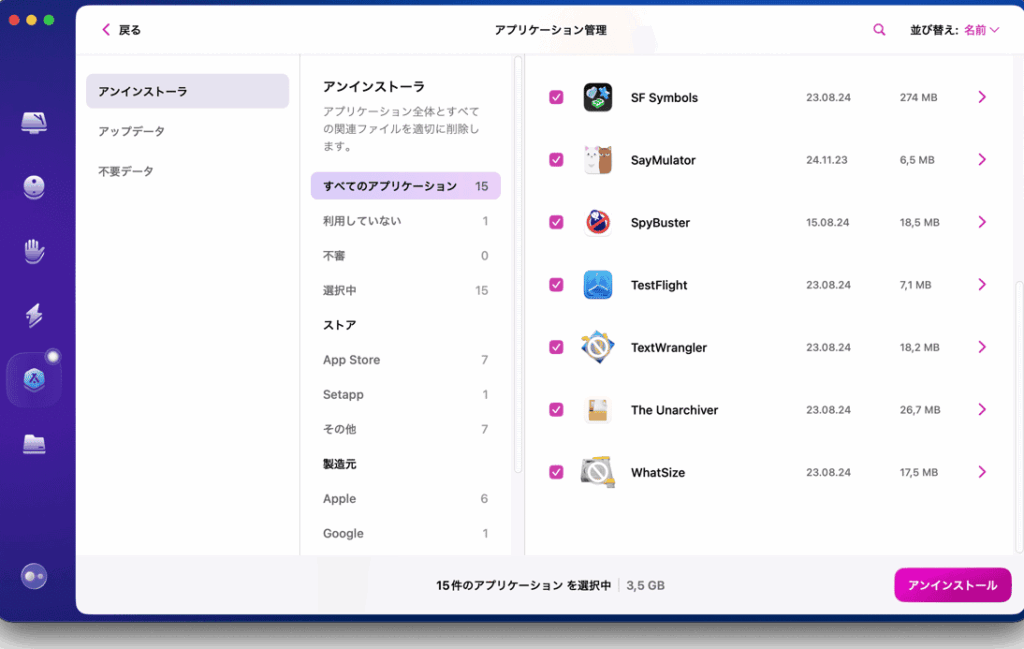Open the 不要データ section
The image size is (1024, 649).
coord(126,171)
